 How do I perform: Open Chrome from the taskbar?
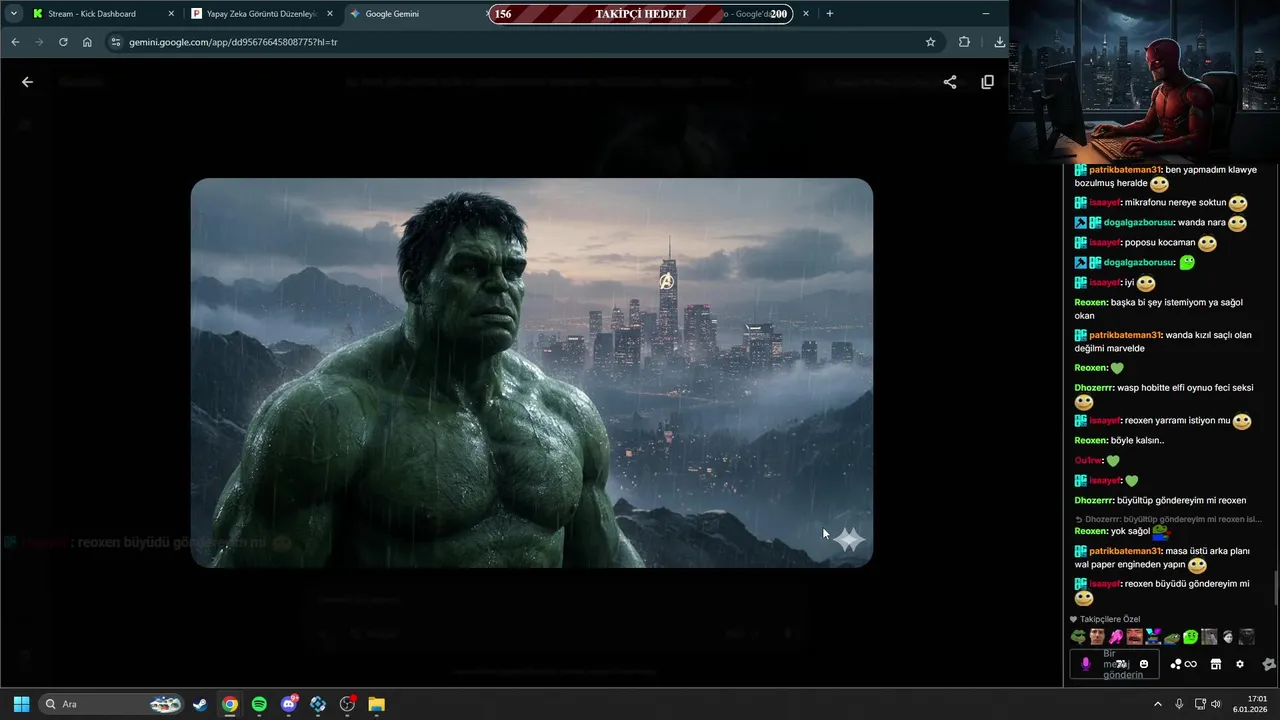coord(230,704)
